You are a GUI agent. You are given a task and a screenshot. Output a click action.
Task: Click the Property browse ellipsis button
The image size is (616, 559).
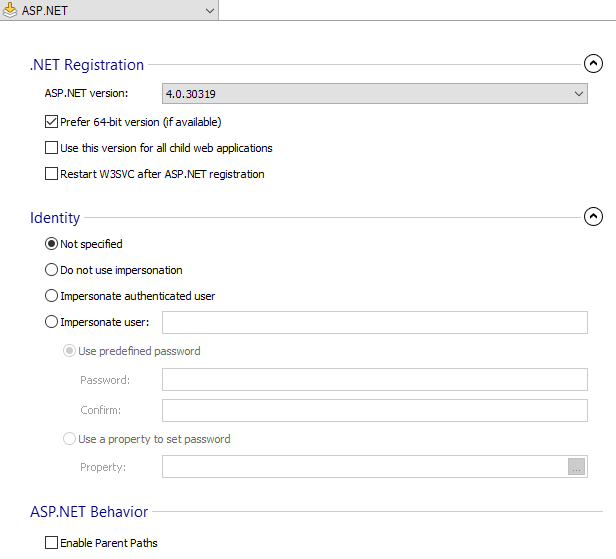576,467
